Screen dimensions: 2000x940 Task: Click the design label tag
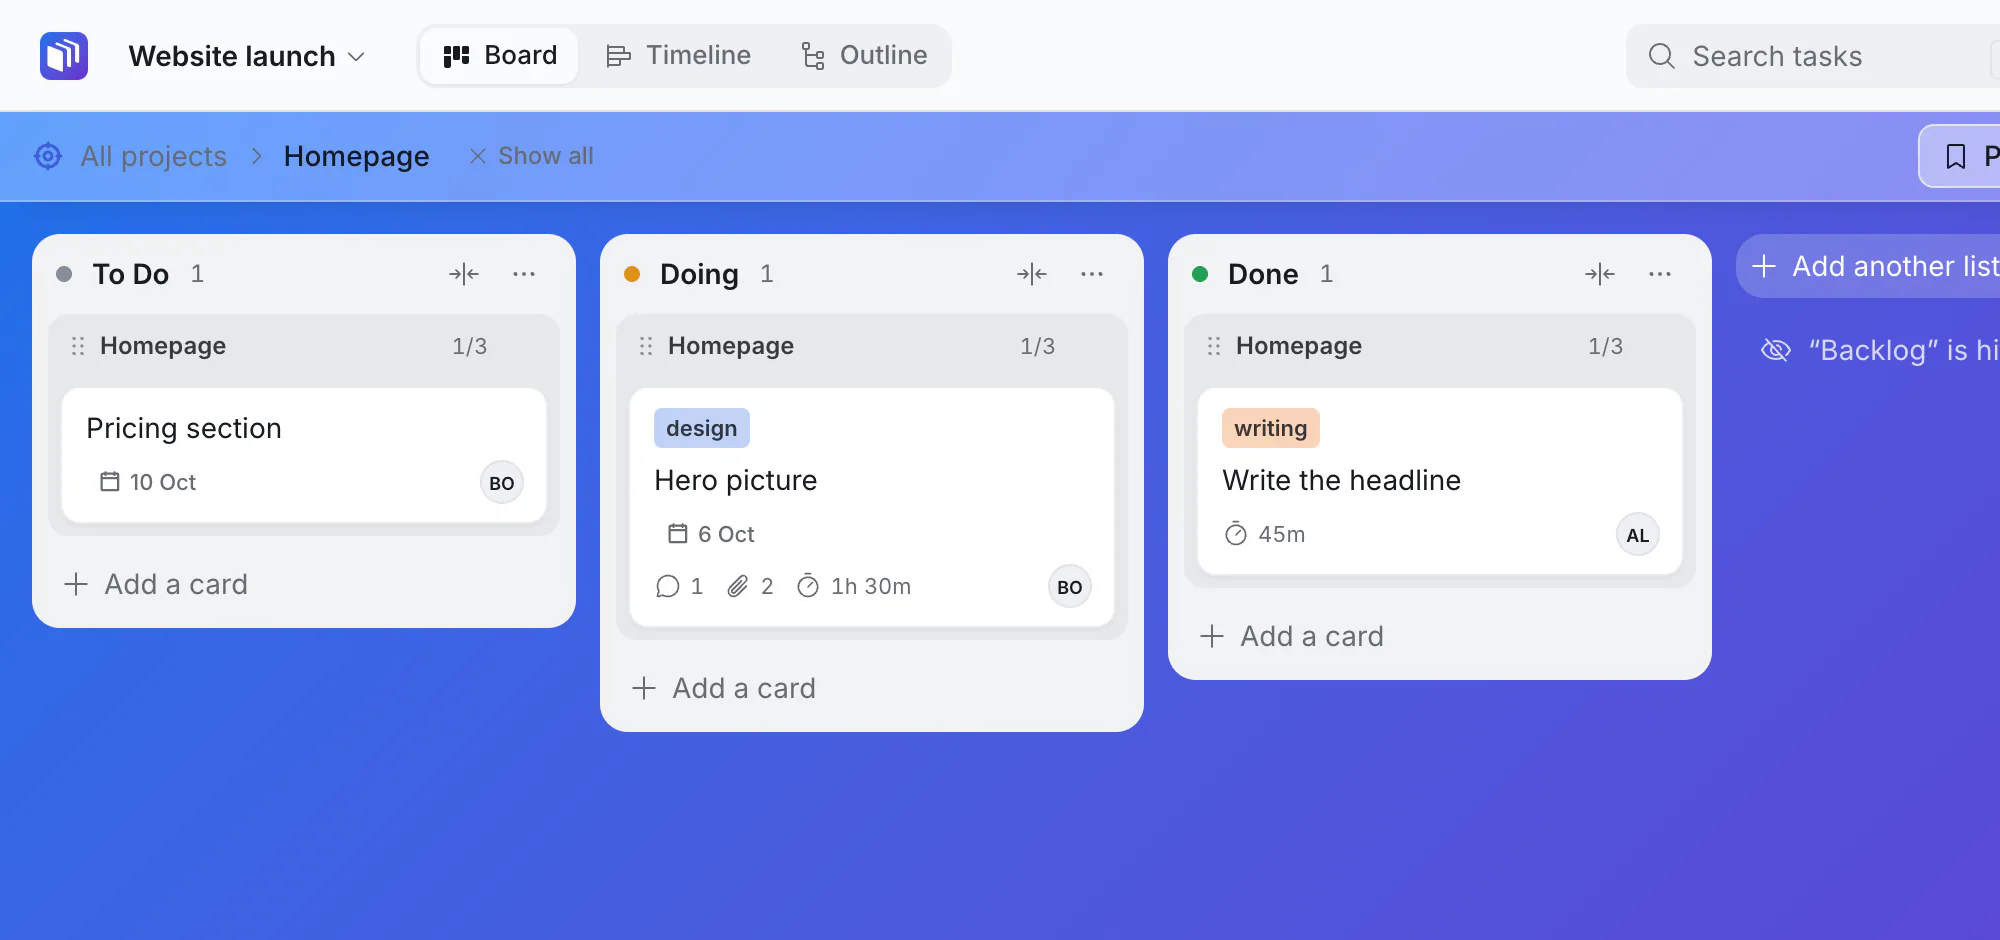point(702,428)
